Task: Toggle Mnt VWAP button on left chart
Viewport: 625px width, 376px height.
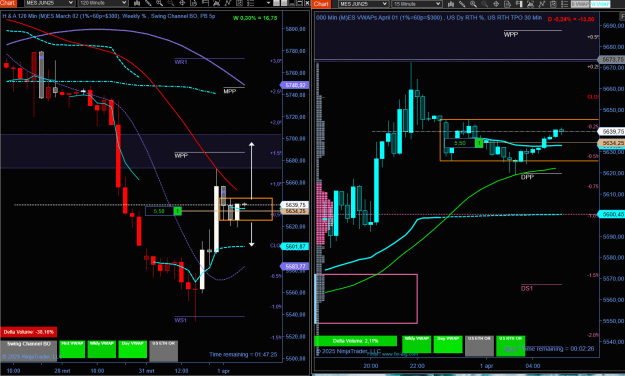Action: 72,349
